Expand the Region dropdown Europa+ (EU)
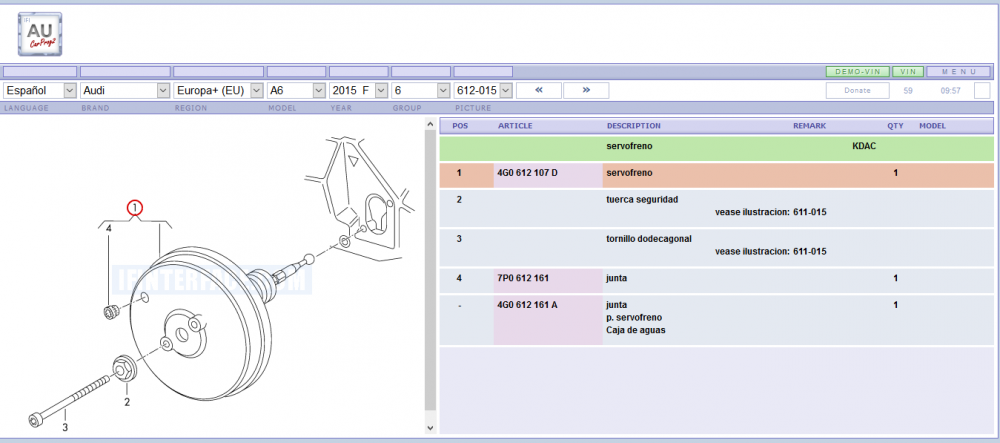Image resolution: width=1000 pixels, height=443 pixels. click(x=217, y=90)
